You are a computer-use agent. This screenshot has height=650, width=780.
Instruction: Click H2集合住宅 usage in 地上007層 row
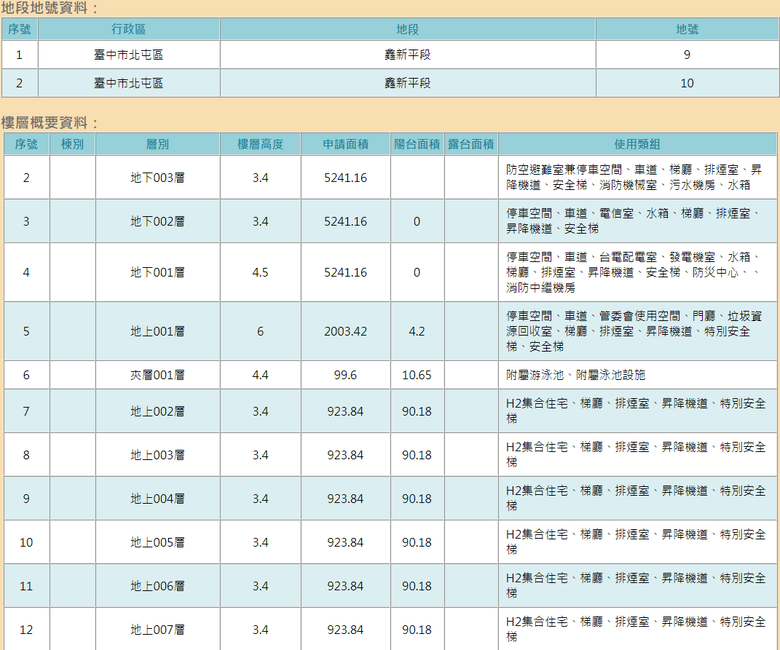point(637,630)
